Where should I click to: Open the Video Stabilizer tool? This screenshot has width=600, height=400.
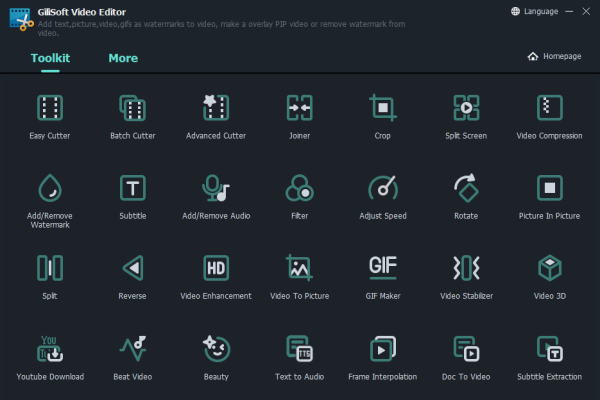pos(466,268)
